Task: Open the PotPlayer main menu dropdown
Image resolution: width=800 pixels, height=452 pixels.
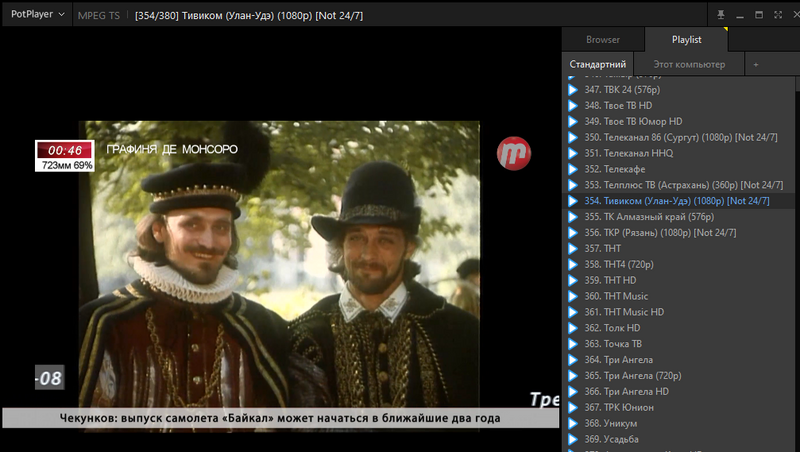Action: (x=37, y=14)
